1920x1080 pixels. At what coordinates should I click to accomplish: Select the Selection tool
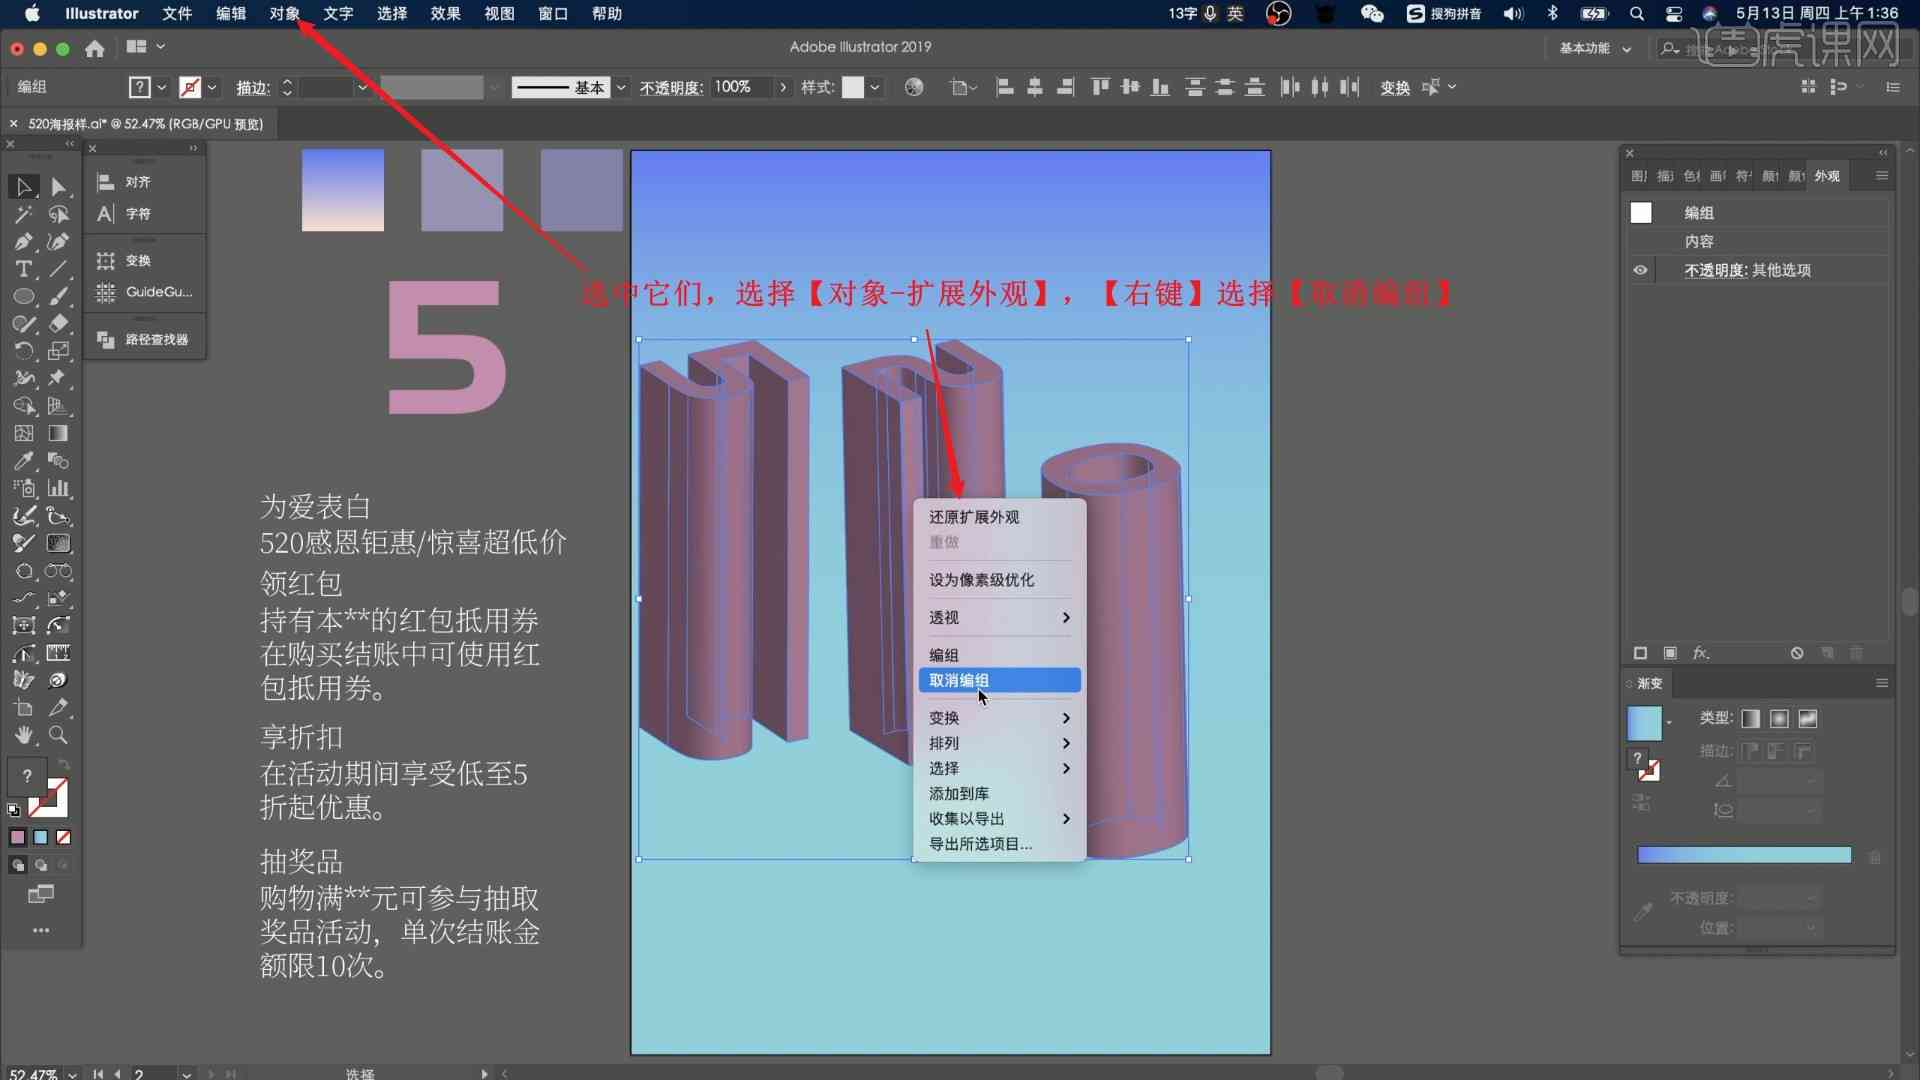click(x=24, y=187)
